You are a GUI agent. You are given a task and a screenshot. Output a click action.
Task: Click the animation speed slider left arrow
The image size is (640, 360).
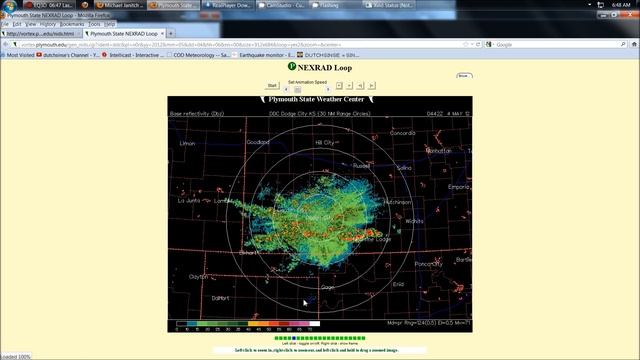click(x=286, y=90)
